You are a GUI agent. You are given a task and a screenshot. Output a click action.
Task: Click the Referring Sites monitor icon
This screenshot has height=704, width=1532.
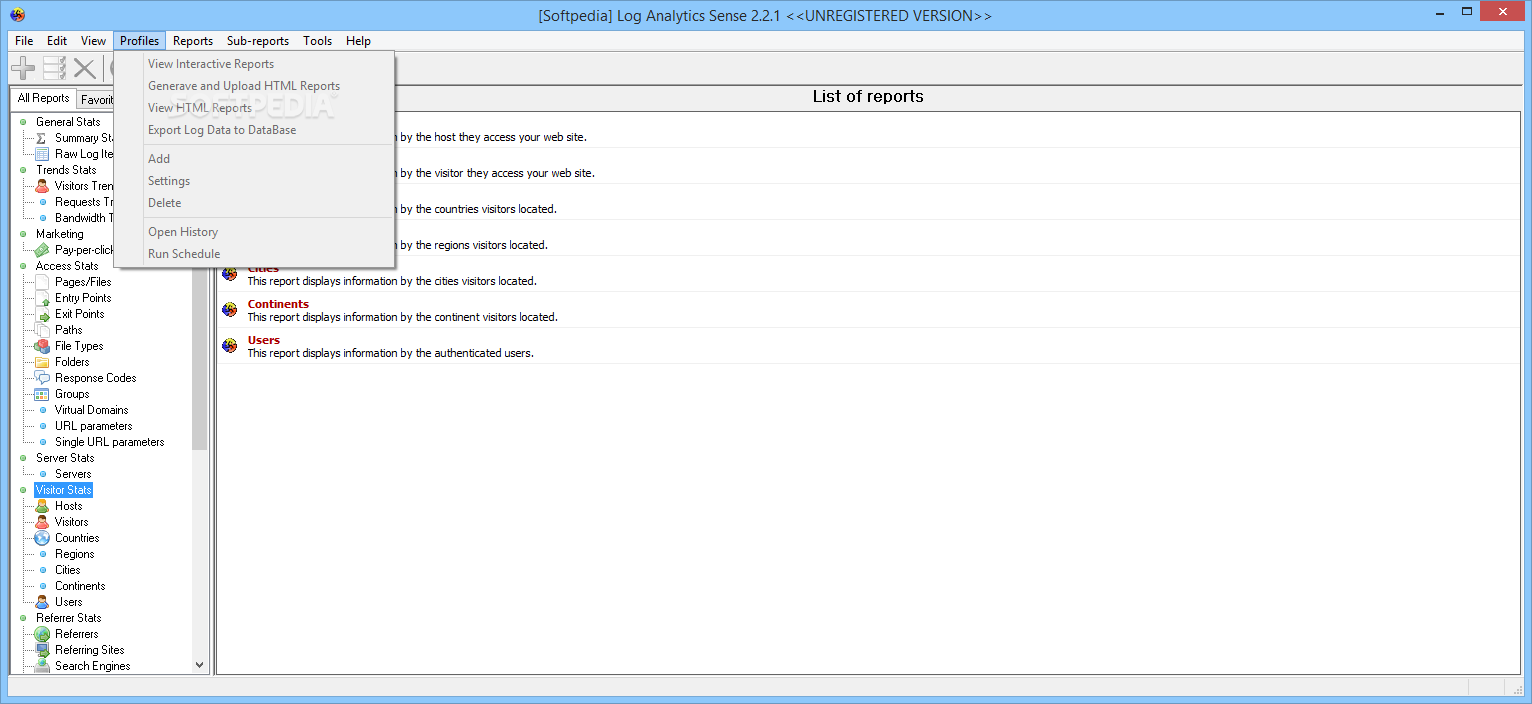[x=42, y=650]
